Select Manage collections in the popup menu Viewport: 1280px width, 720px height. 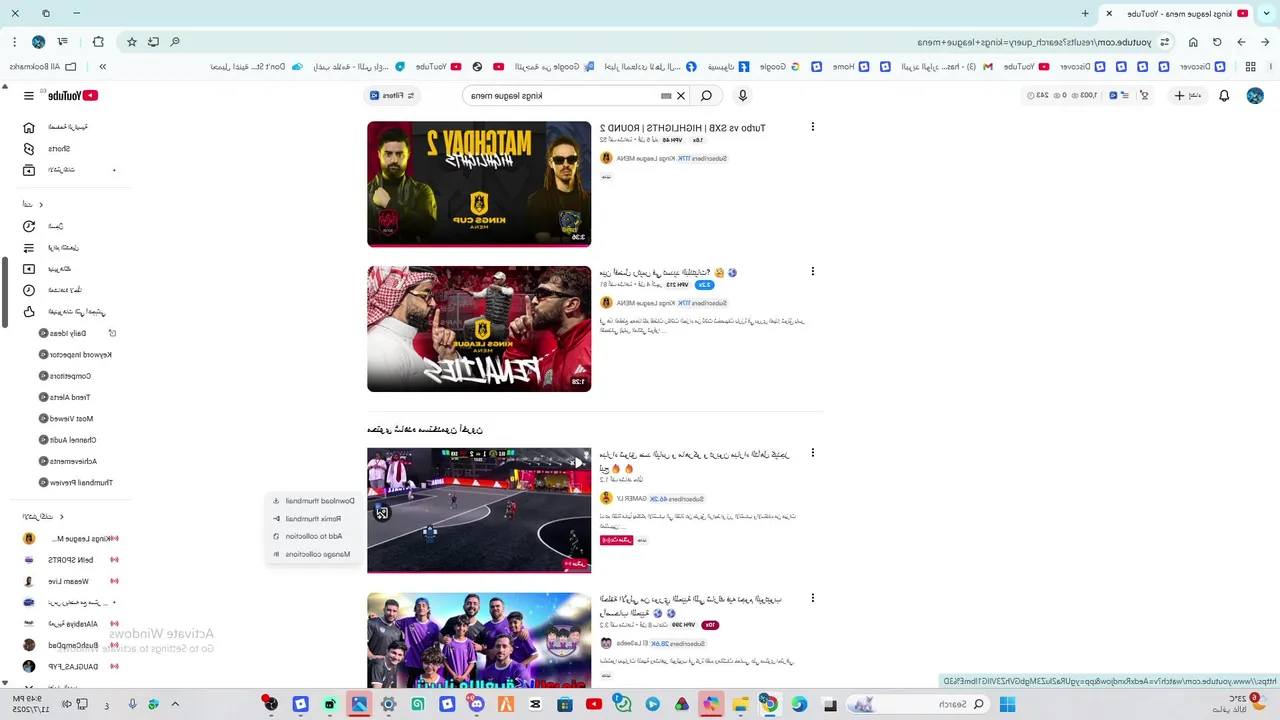tap(313, 554)
